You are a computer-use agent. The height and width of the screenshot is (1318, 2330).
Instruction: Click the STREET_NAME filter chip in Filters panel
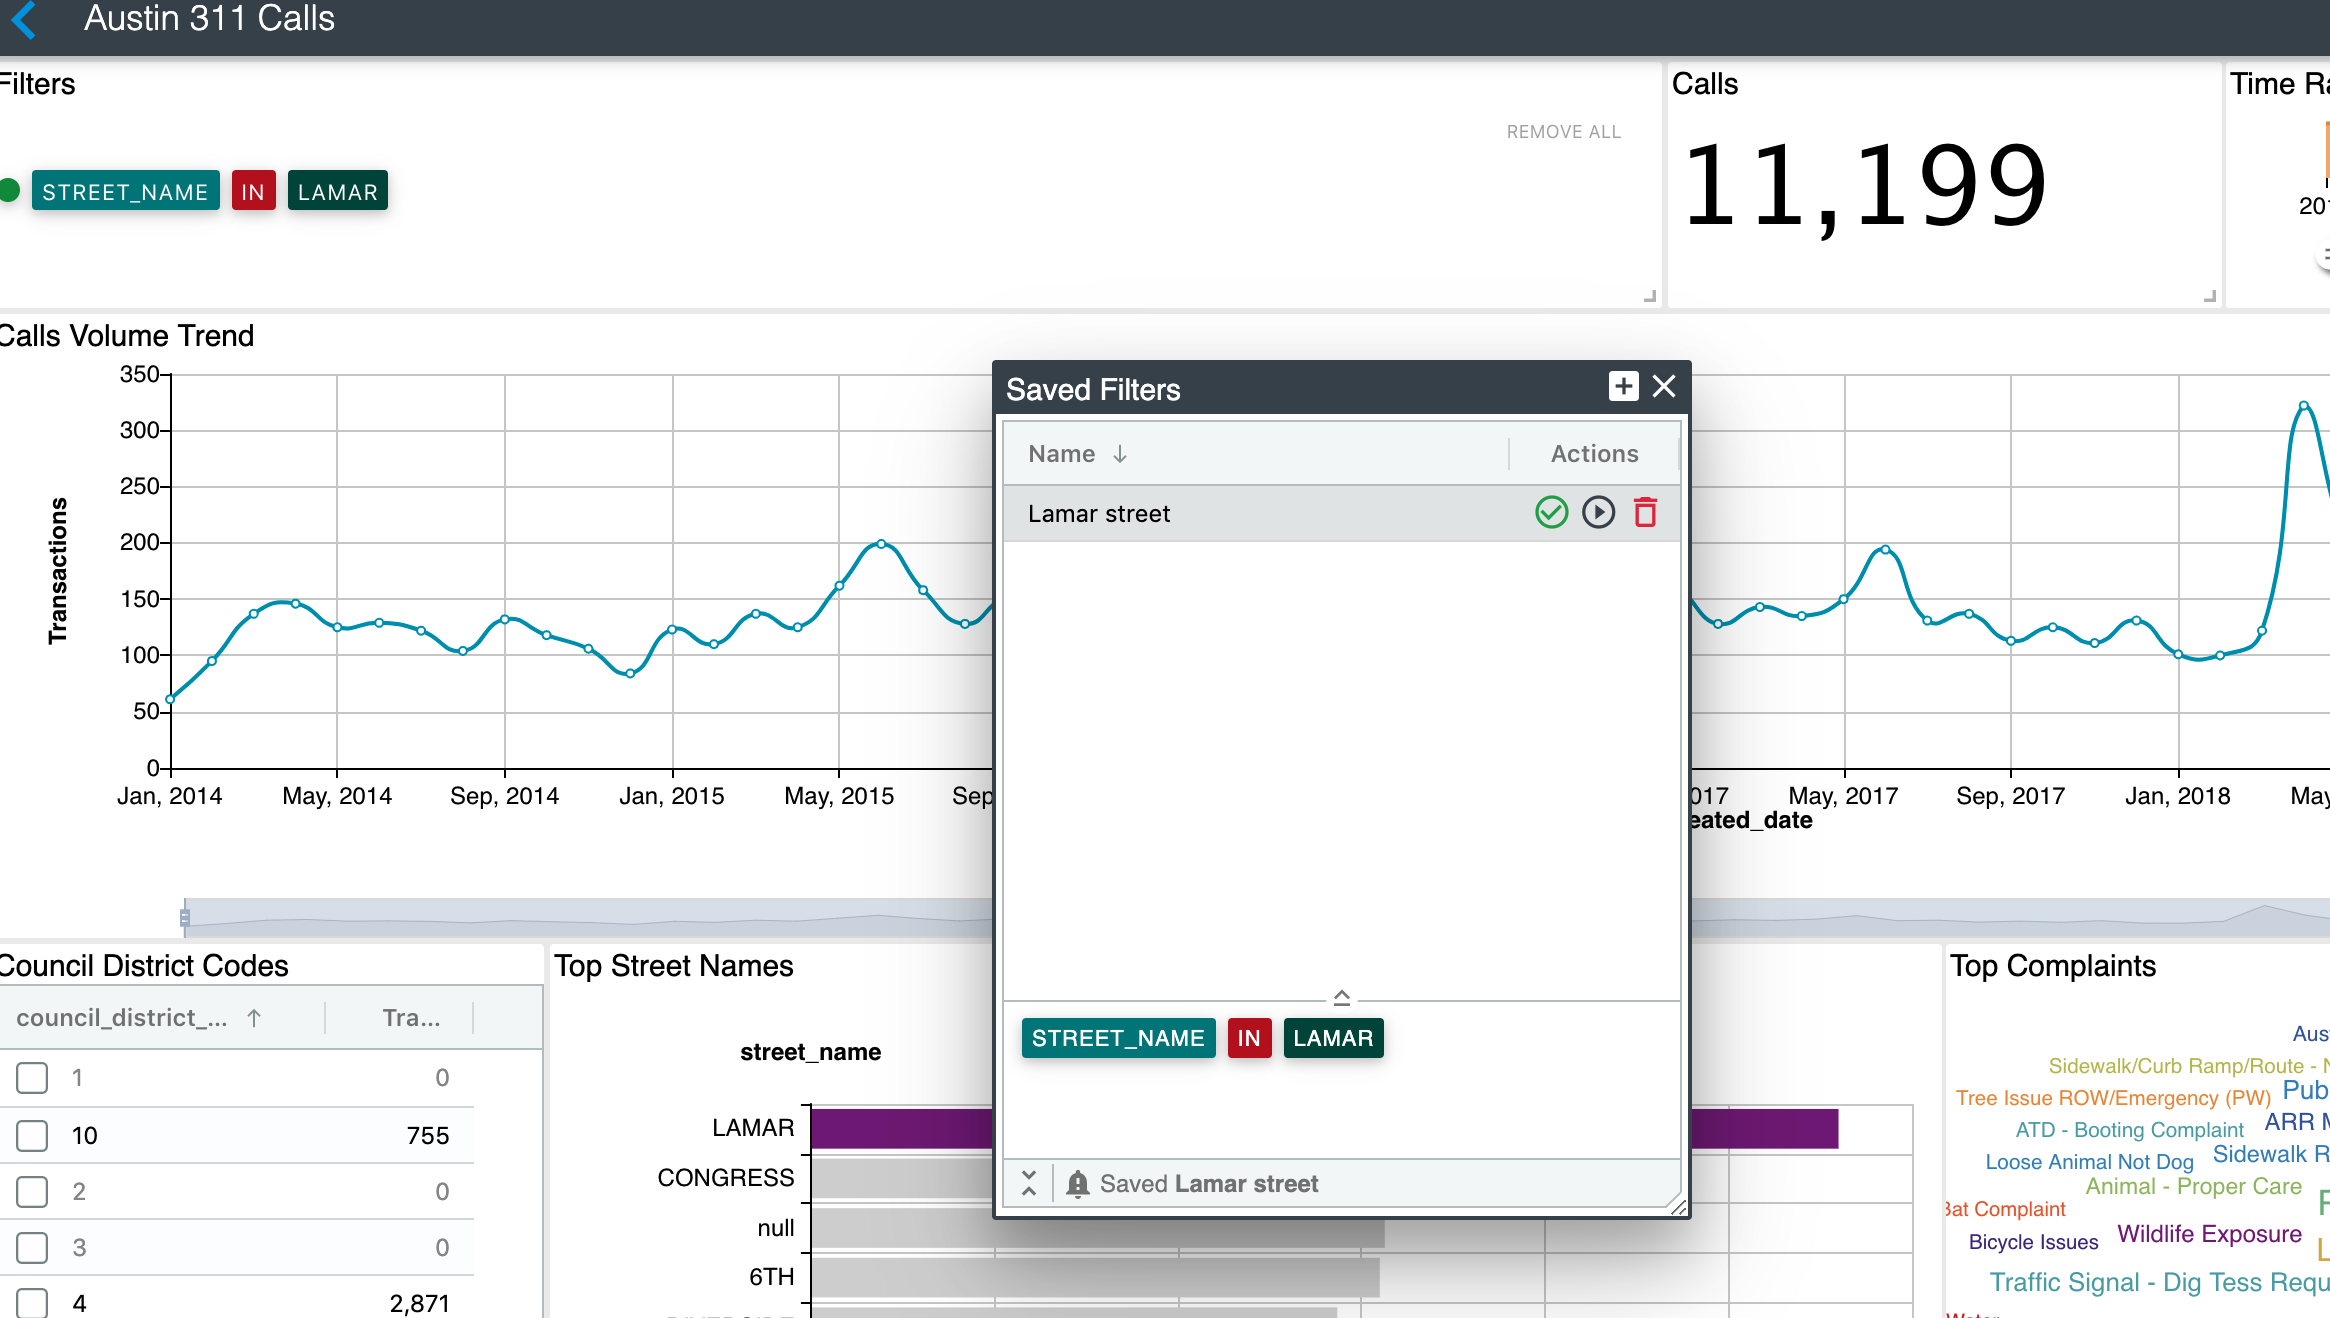125,191
